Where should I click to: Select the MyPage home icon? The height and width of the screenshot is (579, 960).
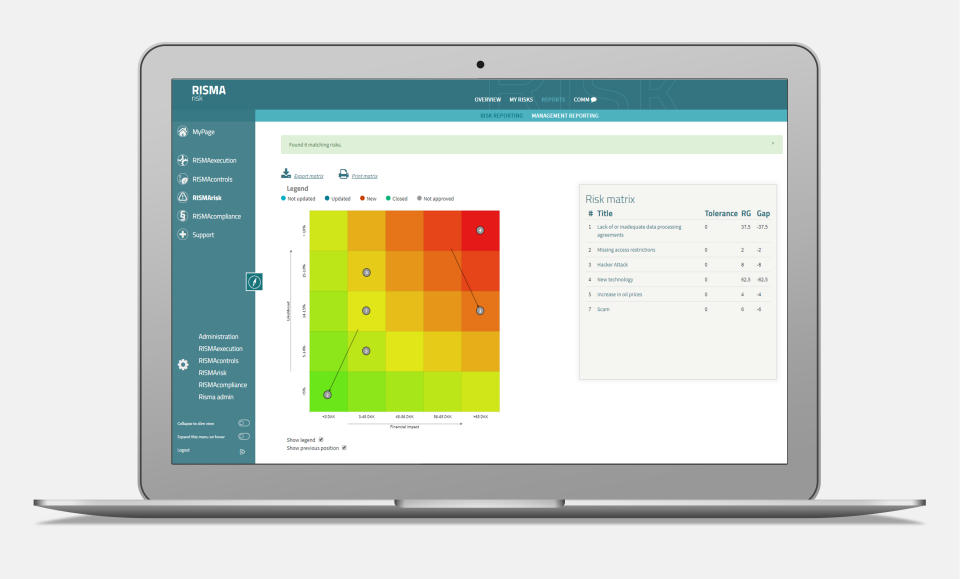pos(182,131)
